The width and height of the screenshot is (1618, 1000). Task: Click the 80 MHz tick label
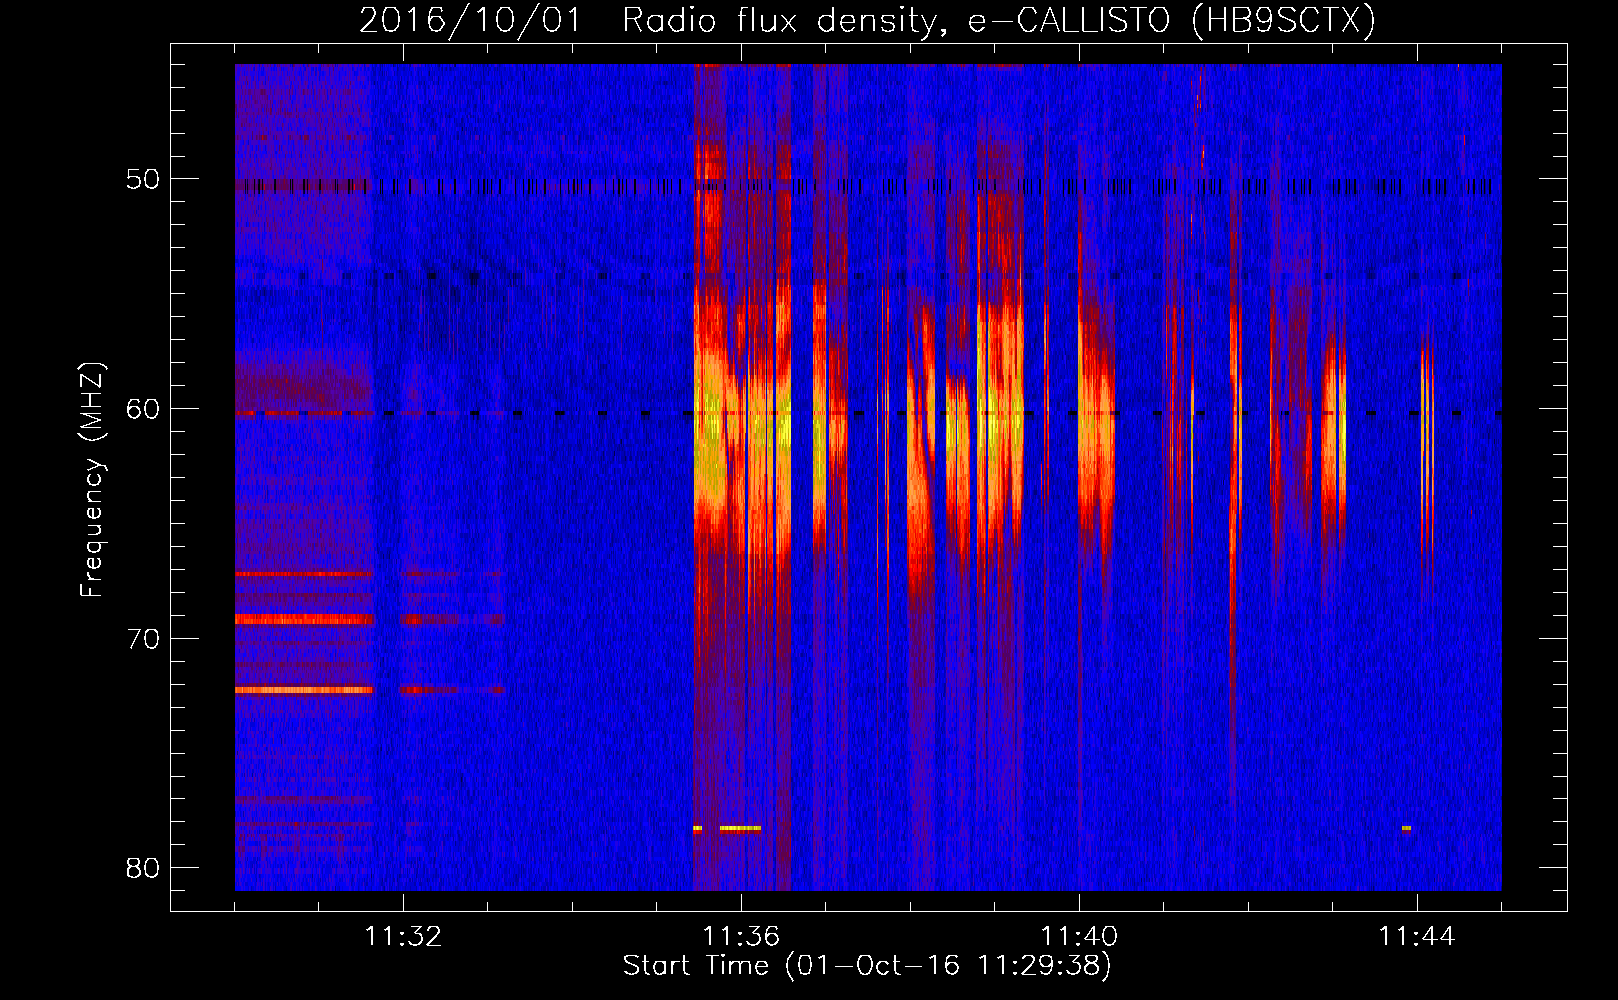pyautogui.click(x=143, y=868)
